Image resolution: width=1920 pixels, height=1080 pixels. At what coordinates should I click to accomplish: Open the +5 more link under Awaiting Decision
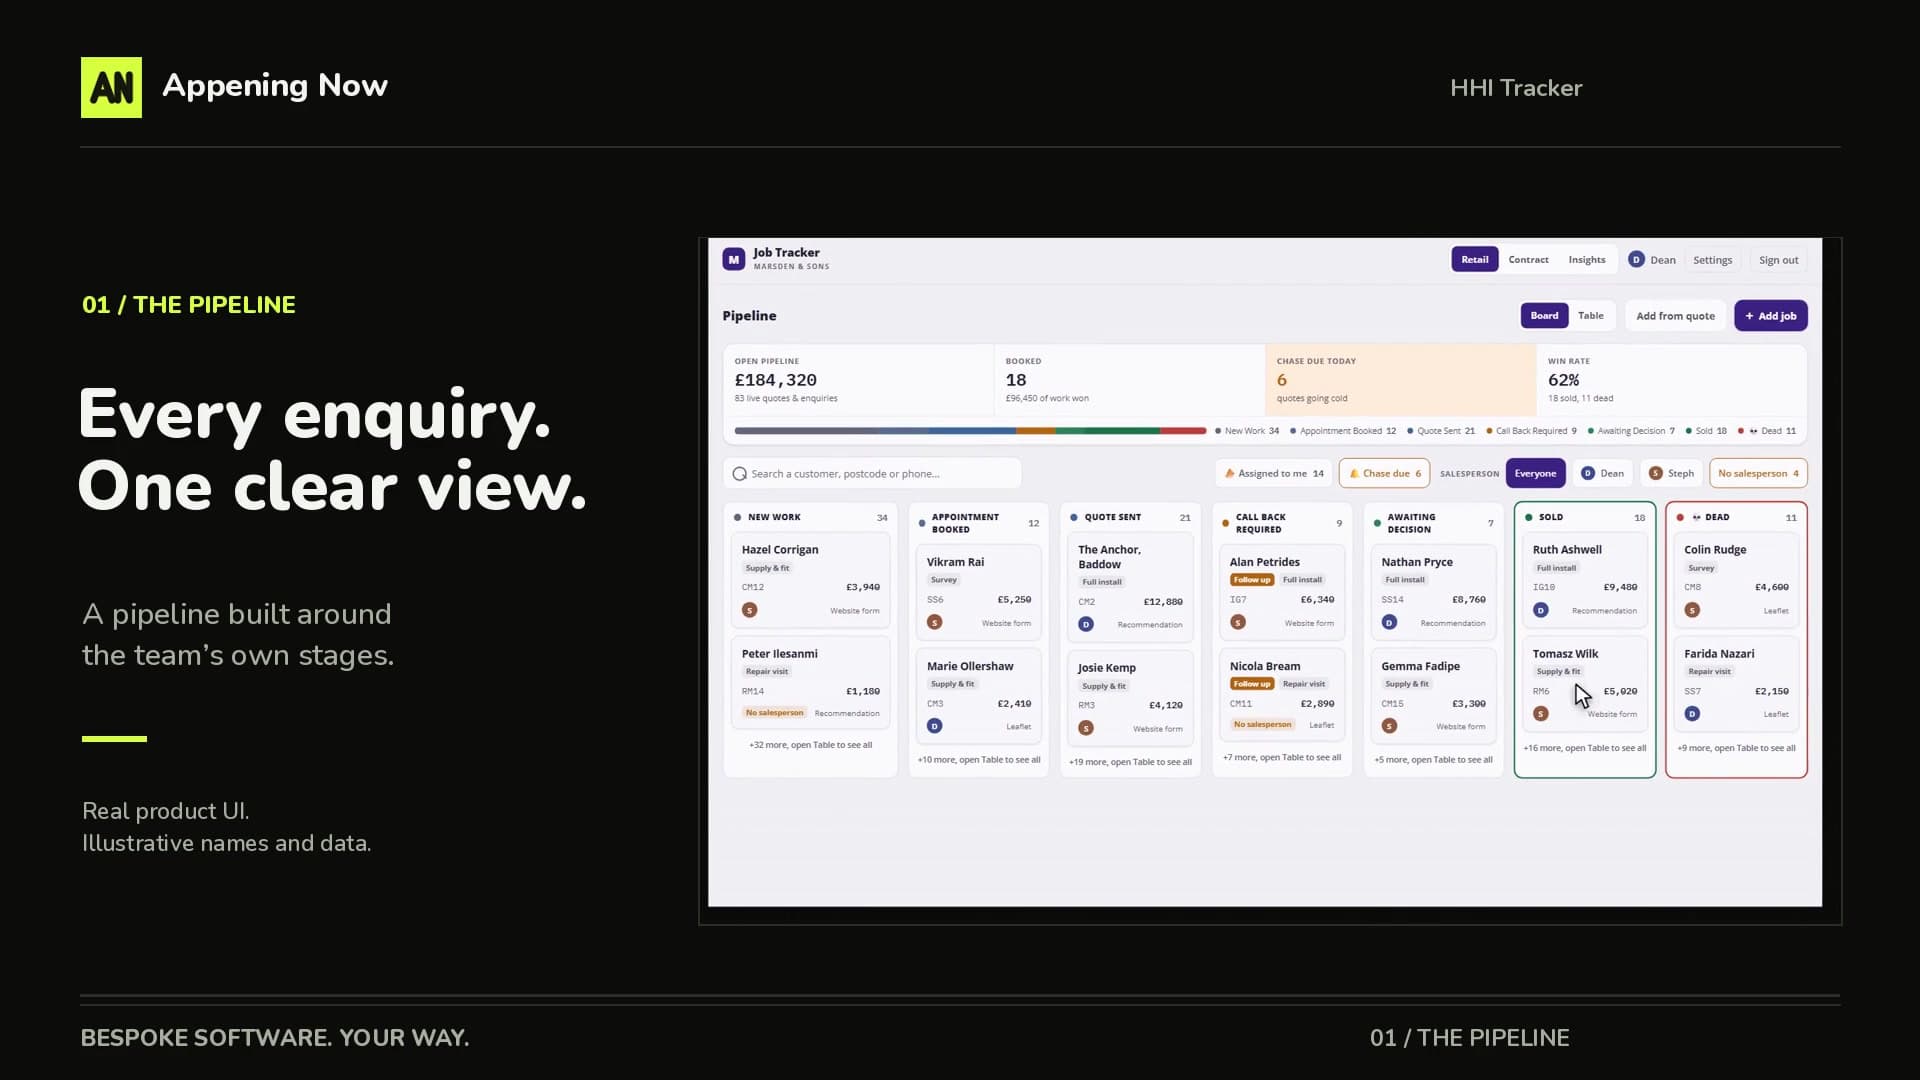click(x=1434, y=760)
